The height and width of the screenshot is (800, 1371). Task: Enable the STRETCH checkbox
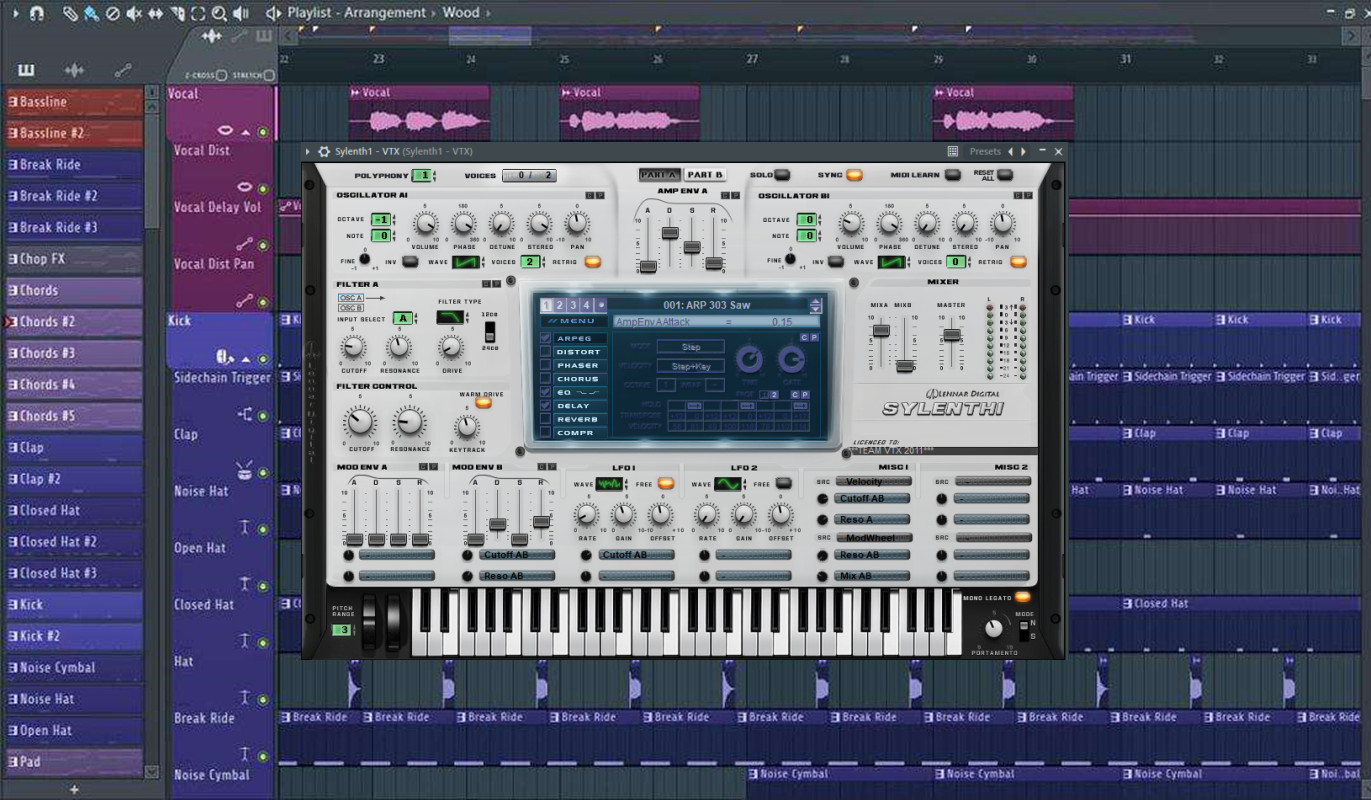point(270,75)
